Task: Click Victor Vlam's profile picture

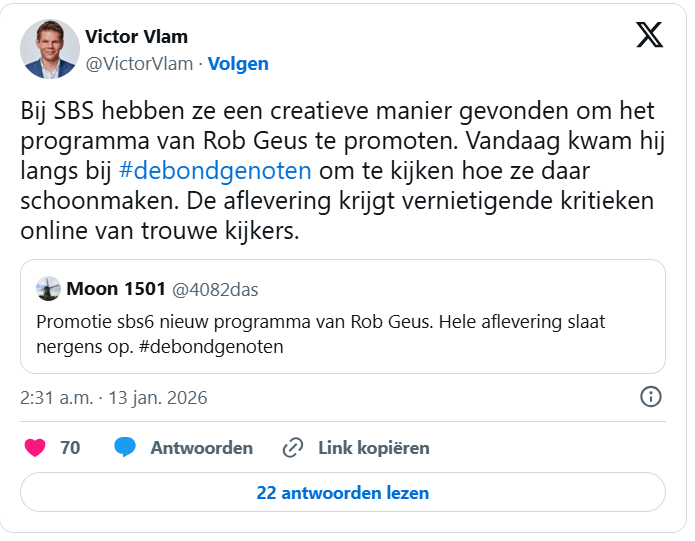Action: click(x=49, y=49)
